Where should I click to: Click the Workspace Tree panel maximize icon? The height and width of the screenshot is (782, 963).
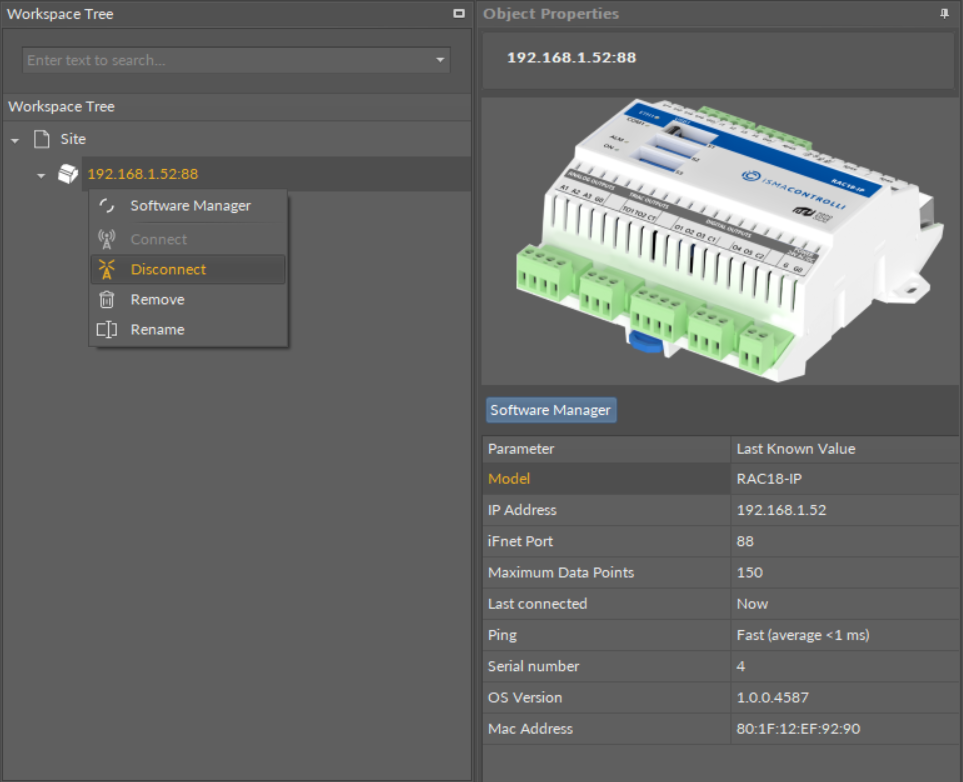[x=459, y=14]
